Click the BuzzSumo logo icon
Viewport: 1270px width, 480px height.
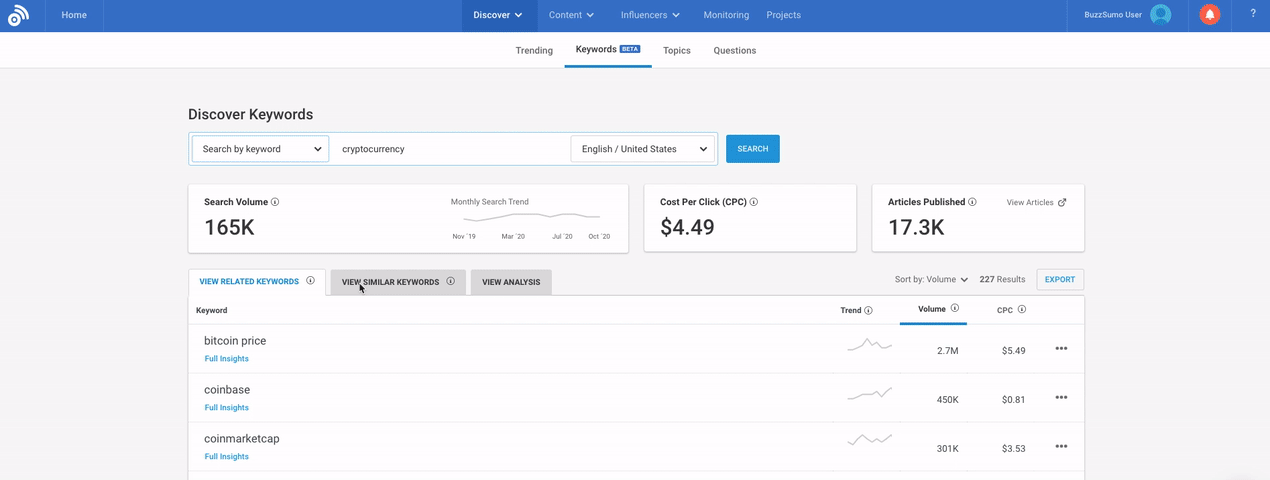click(x=18, y=15)
